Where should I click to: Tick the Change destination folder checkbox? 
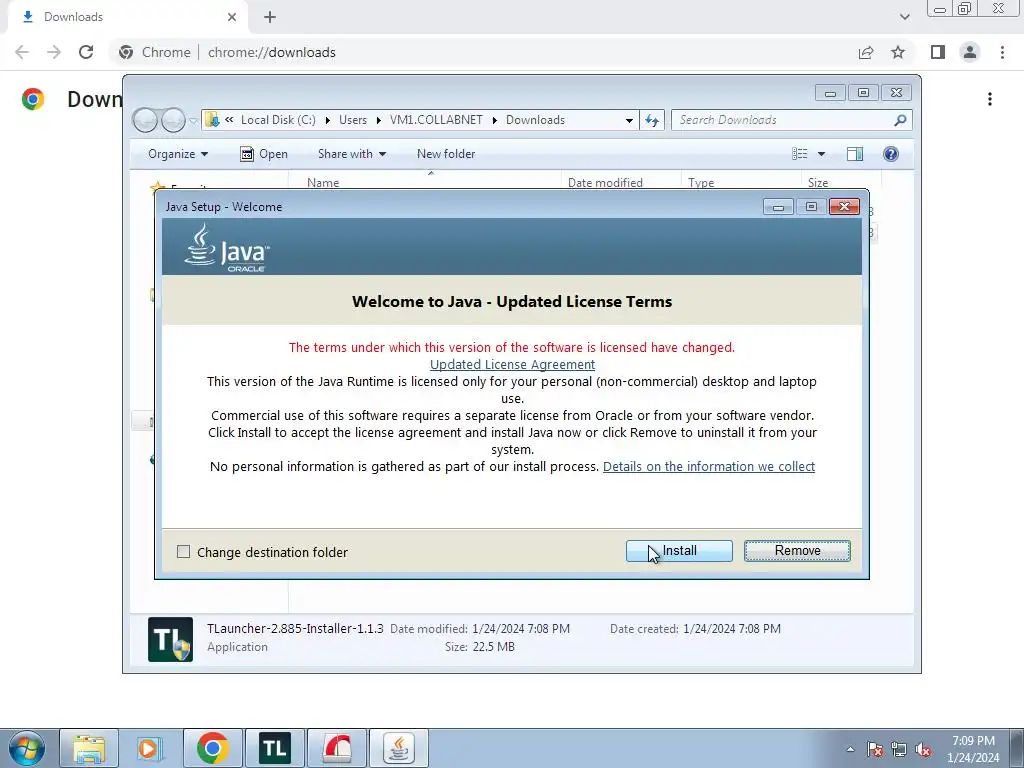(x=184, y=552)
